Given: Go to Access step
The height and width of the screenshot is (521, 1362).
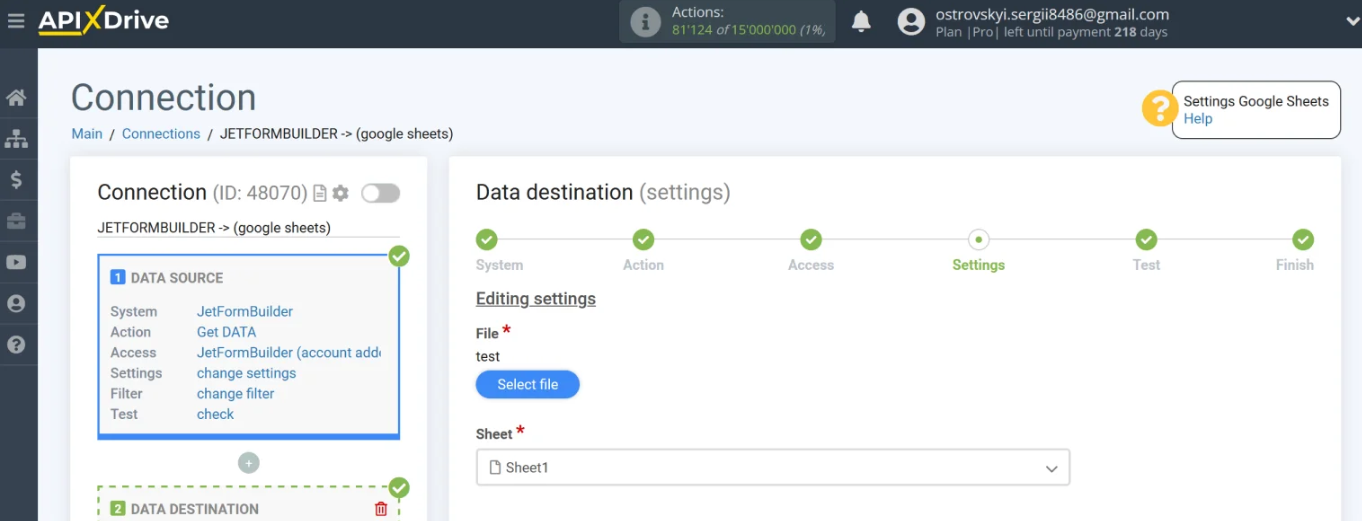Looking at the screenshot, I should point(811,240).
